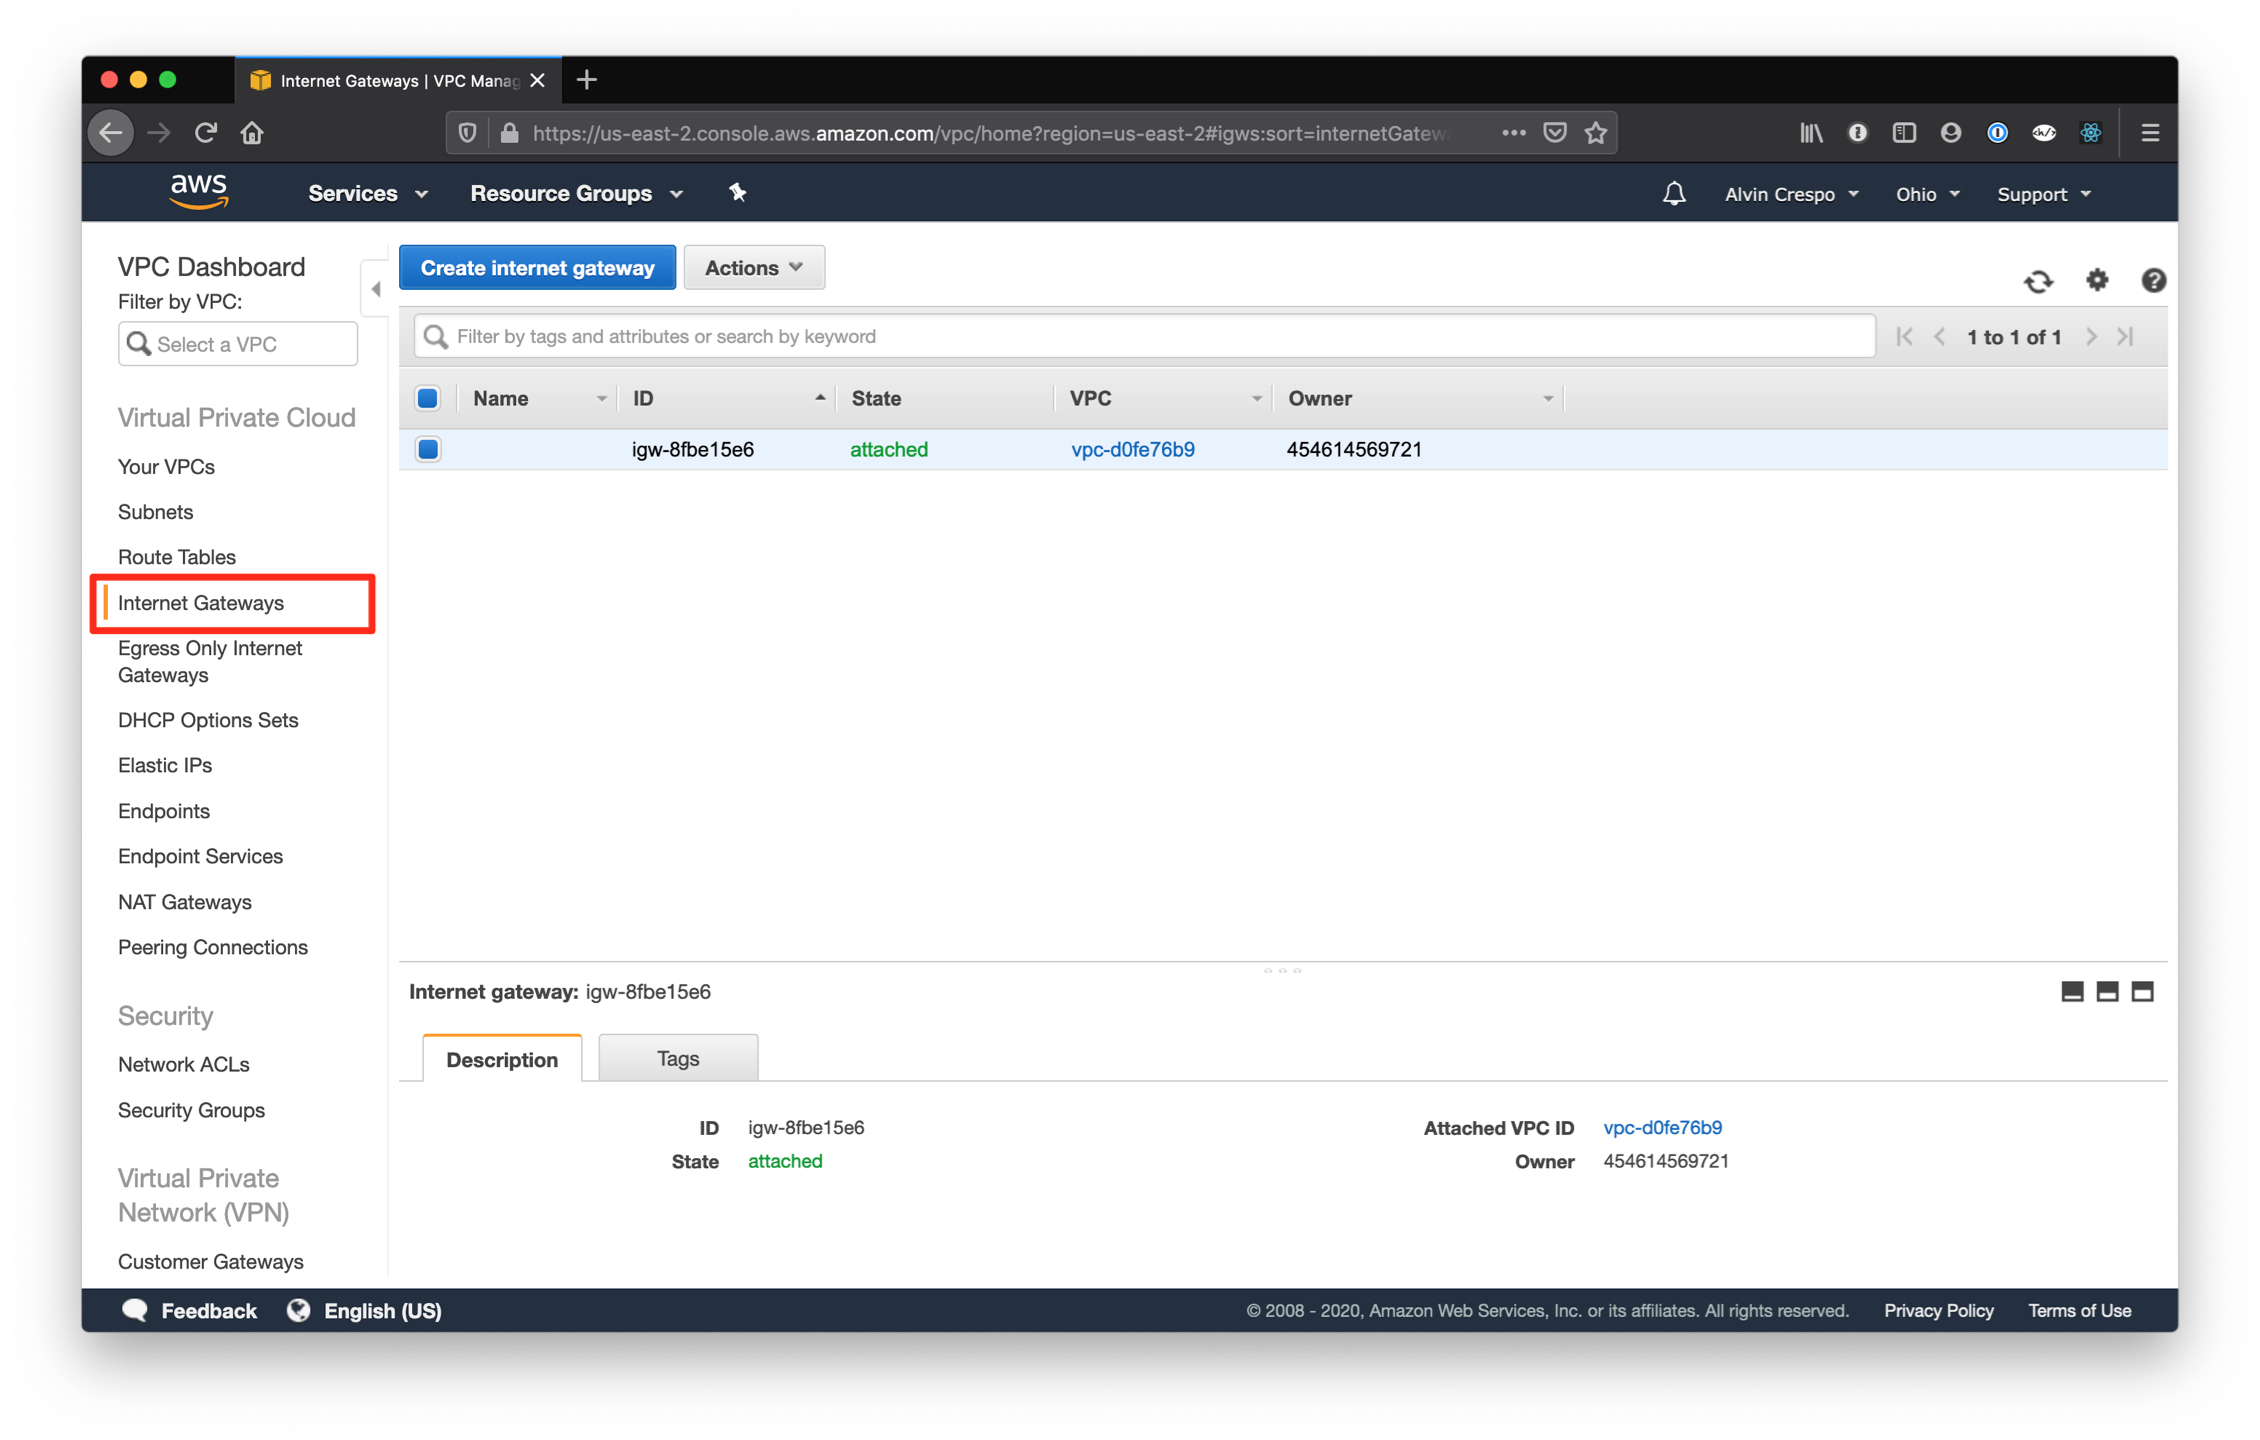Open the Owner column filter dropdown

[1549, 397]
